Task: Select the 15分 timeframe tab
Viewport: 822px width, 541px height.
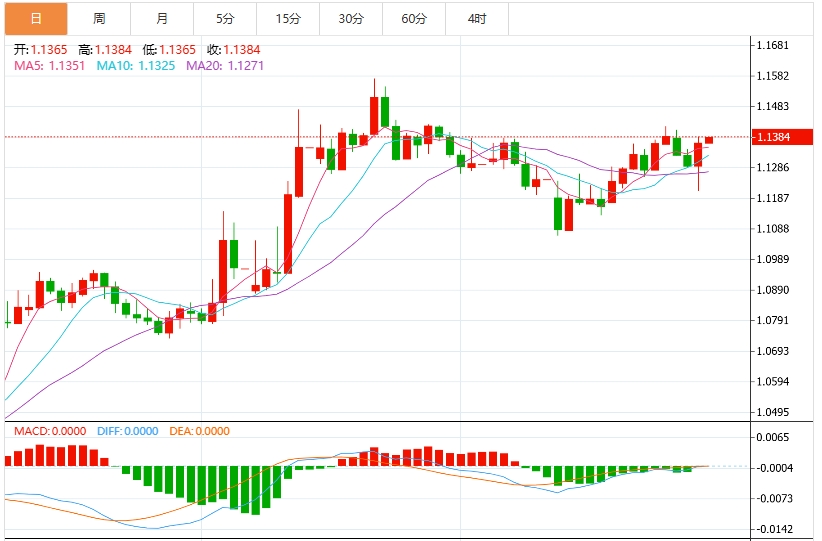Action: [x=288, y=19]
